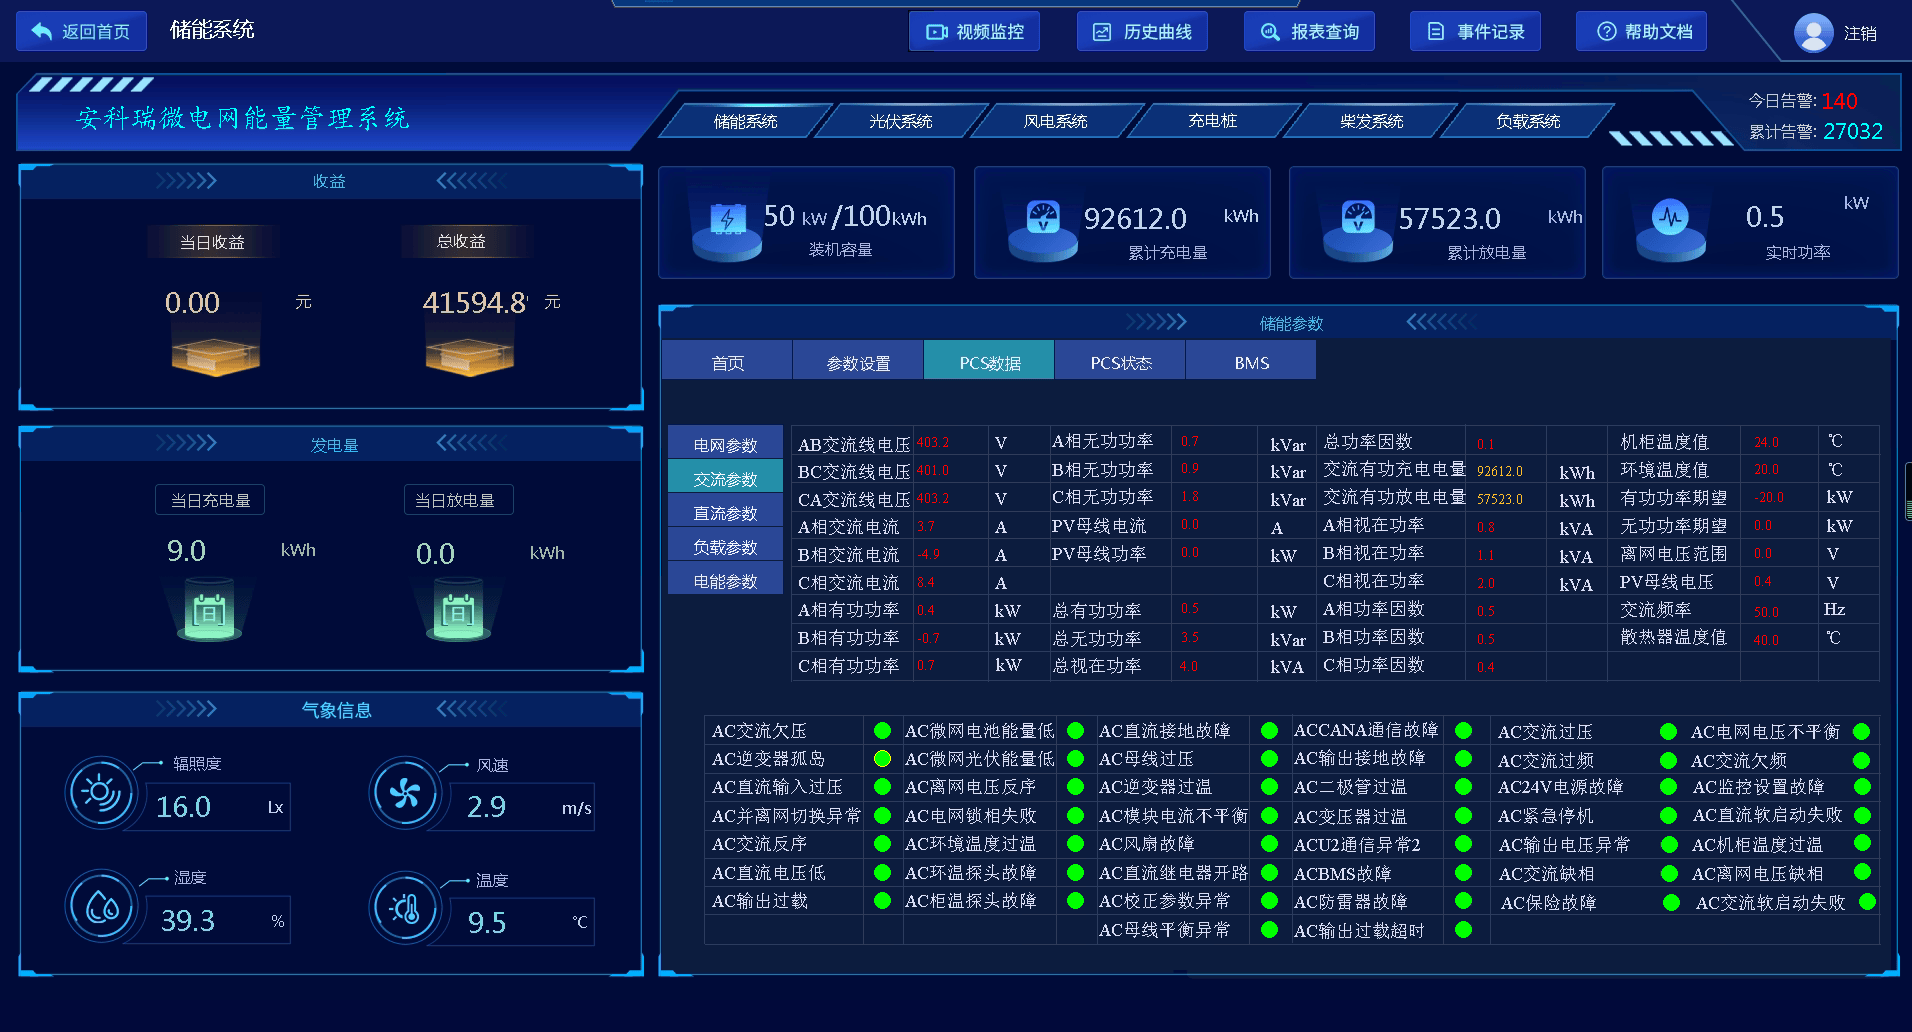Click the video monitoring camera icon

click(x=936, y=32)
